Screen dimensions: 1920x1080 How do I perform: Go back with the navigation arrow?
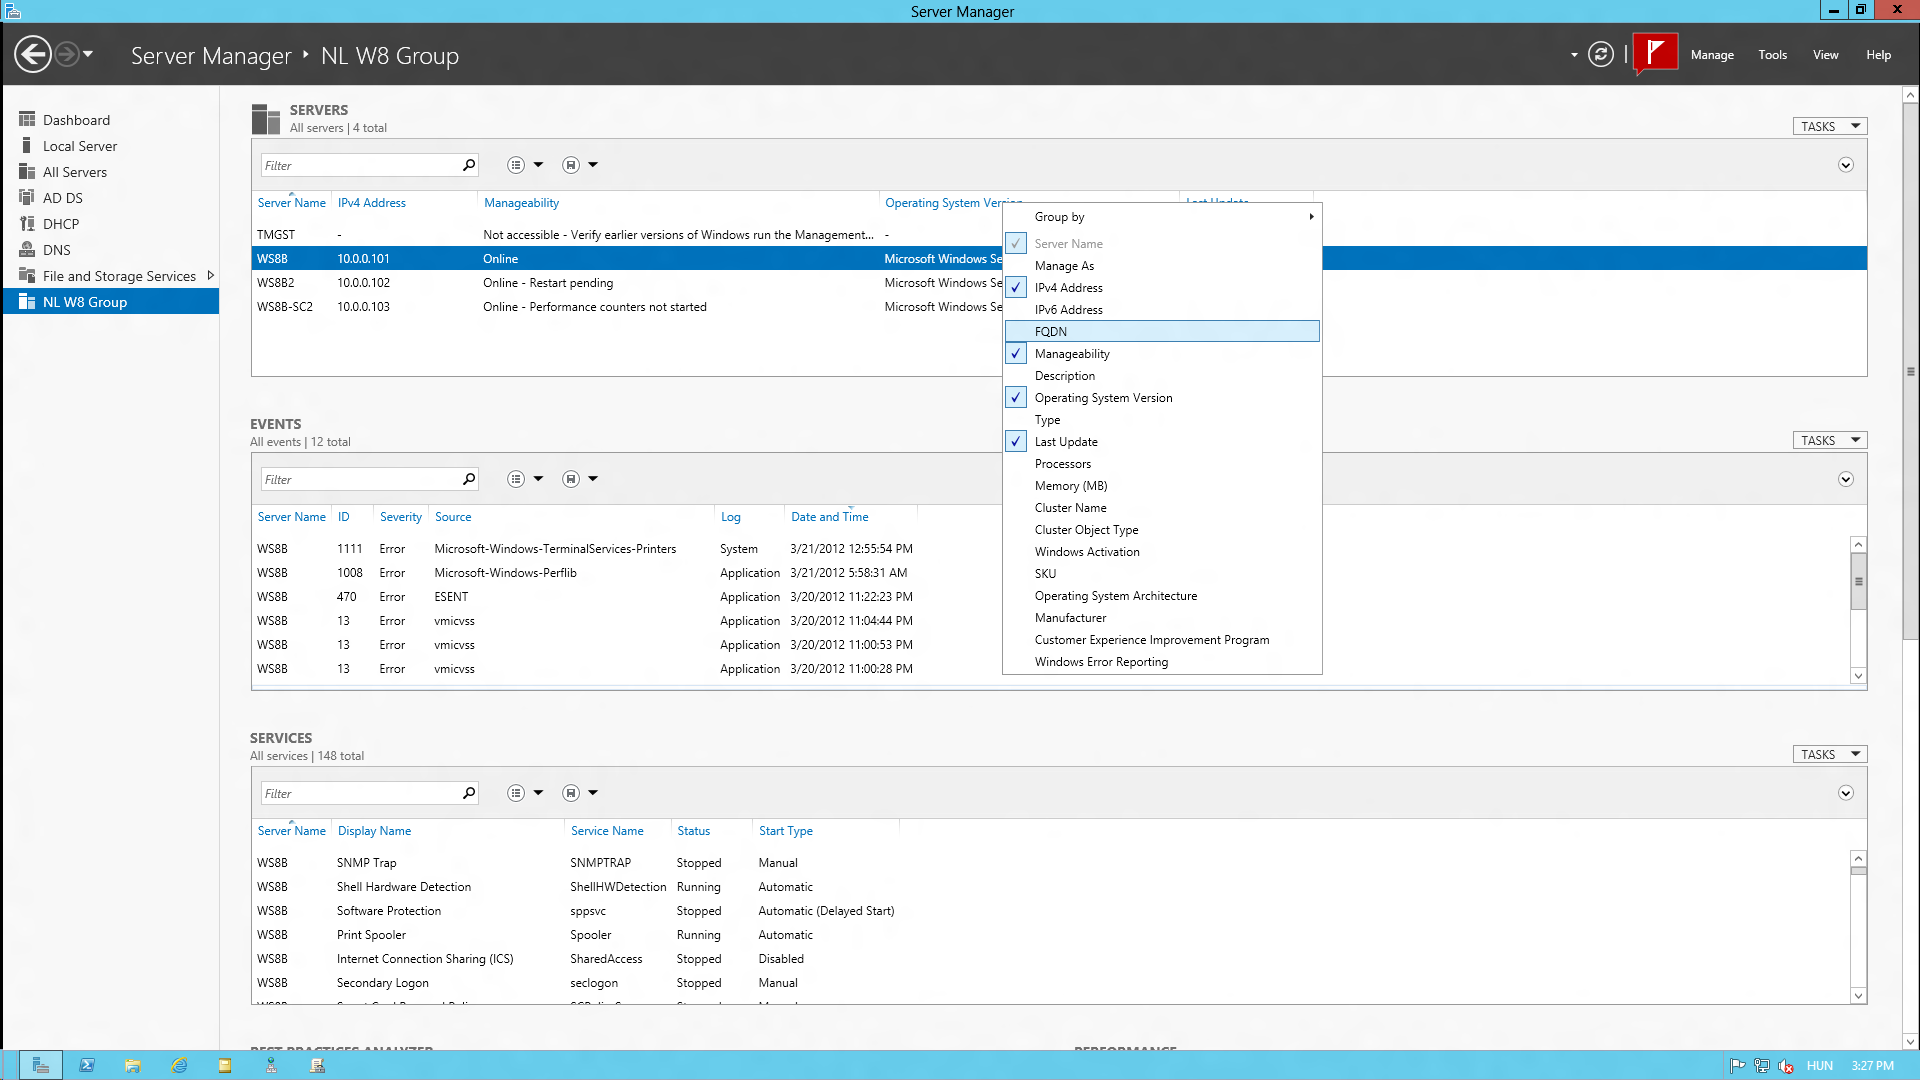[33, 54]
